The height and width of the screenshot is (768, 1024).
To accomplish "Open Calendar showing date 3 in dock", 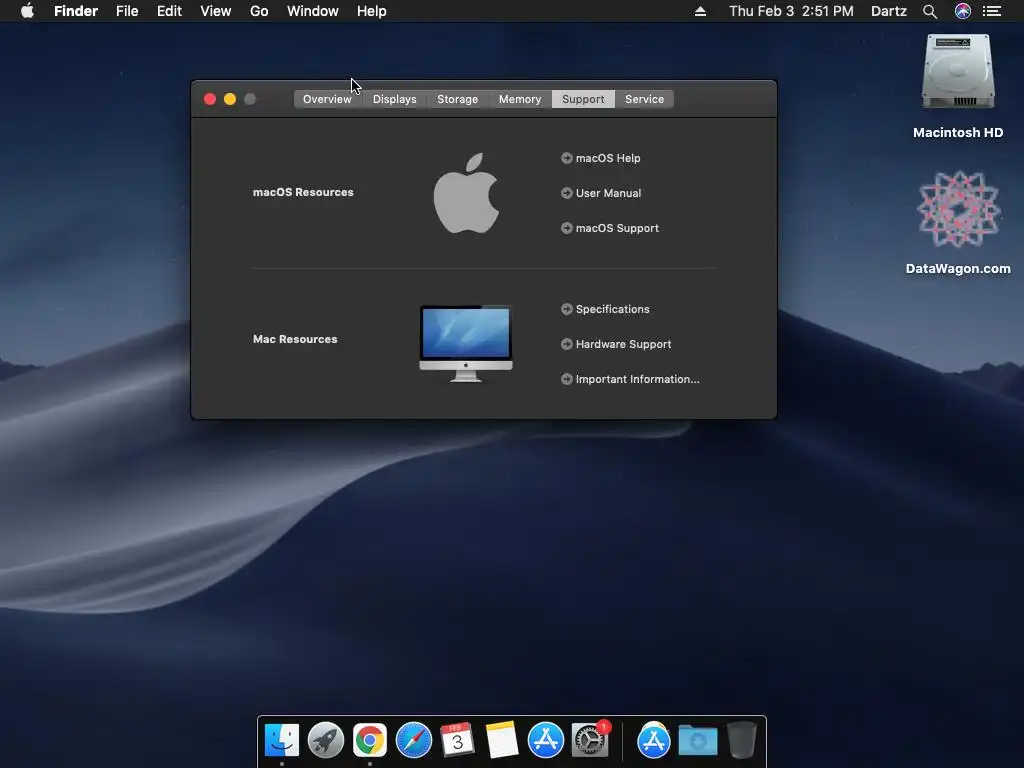I will (457, 741).
